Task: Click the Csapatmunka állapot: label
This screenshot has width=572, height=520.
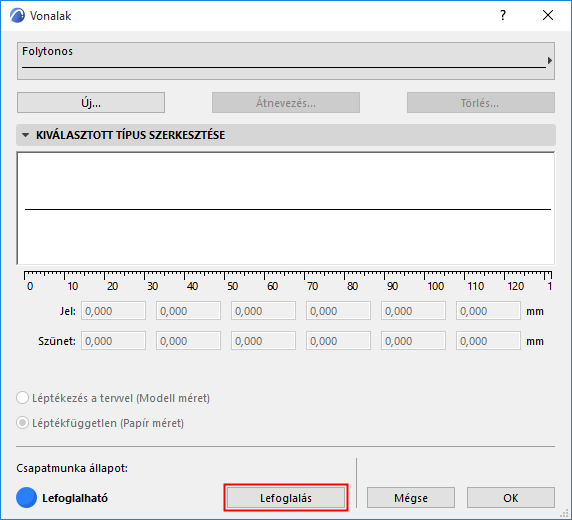Action: coord(72,468)
